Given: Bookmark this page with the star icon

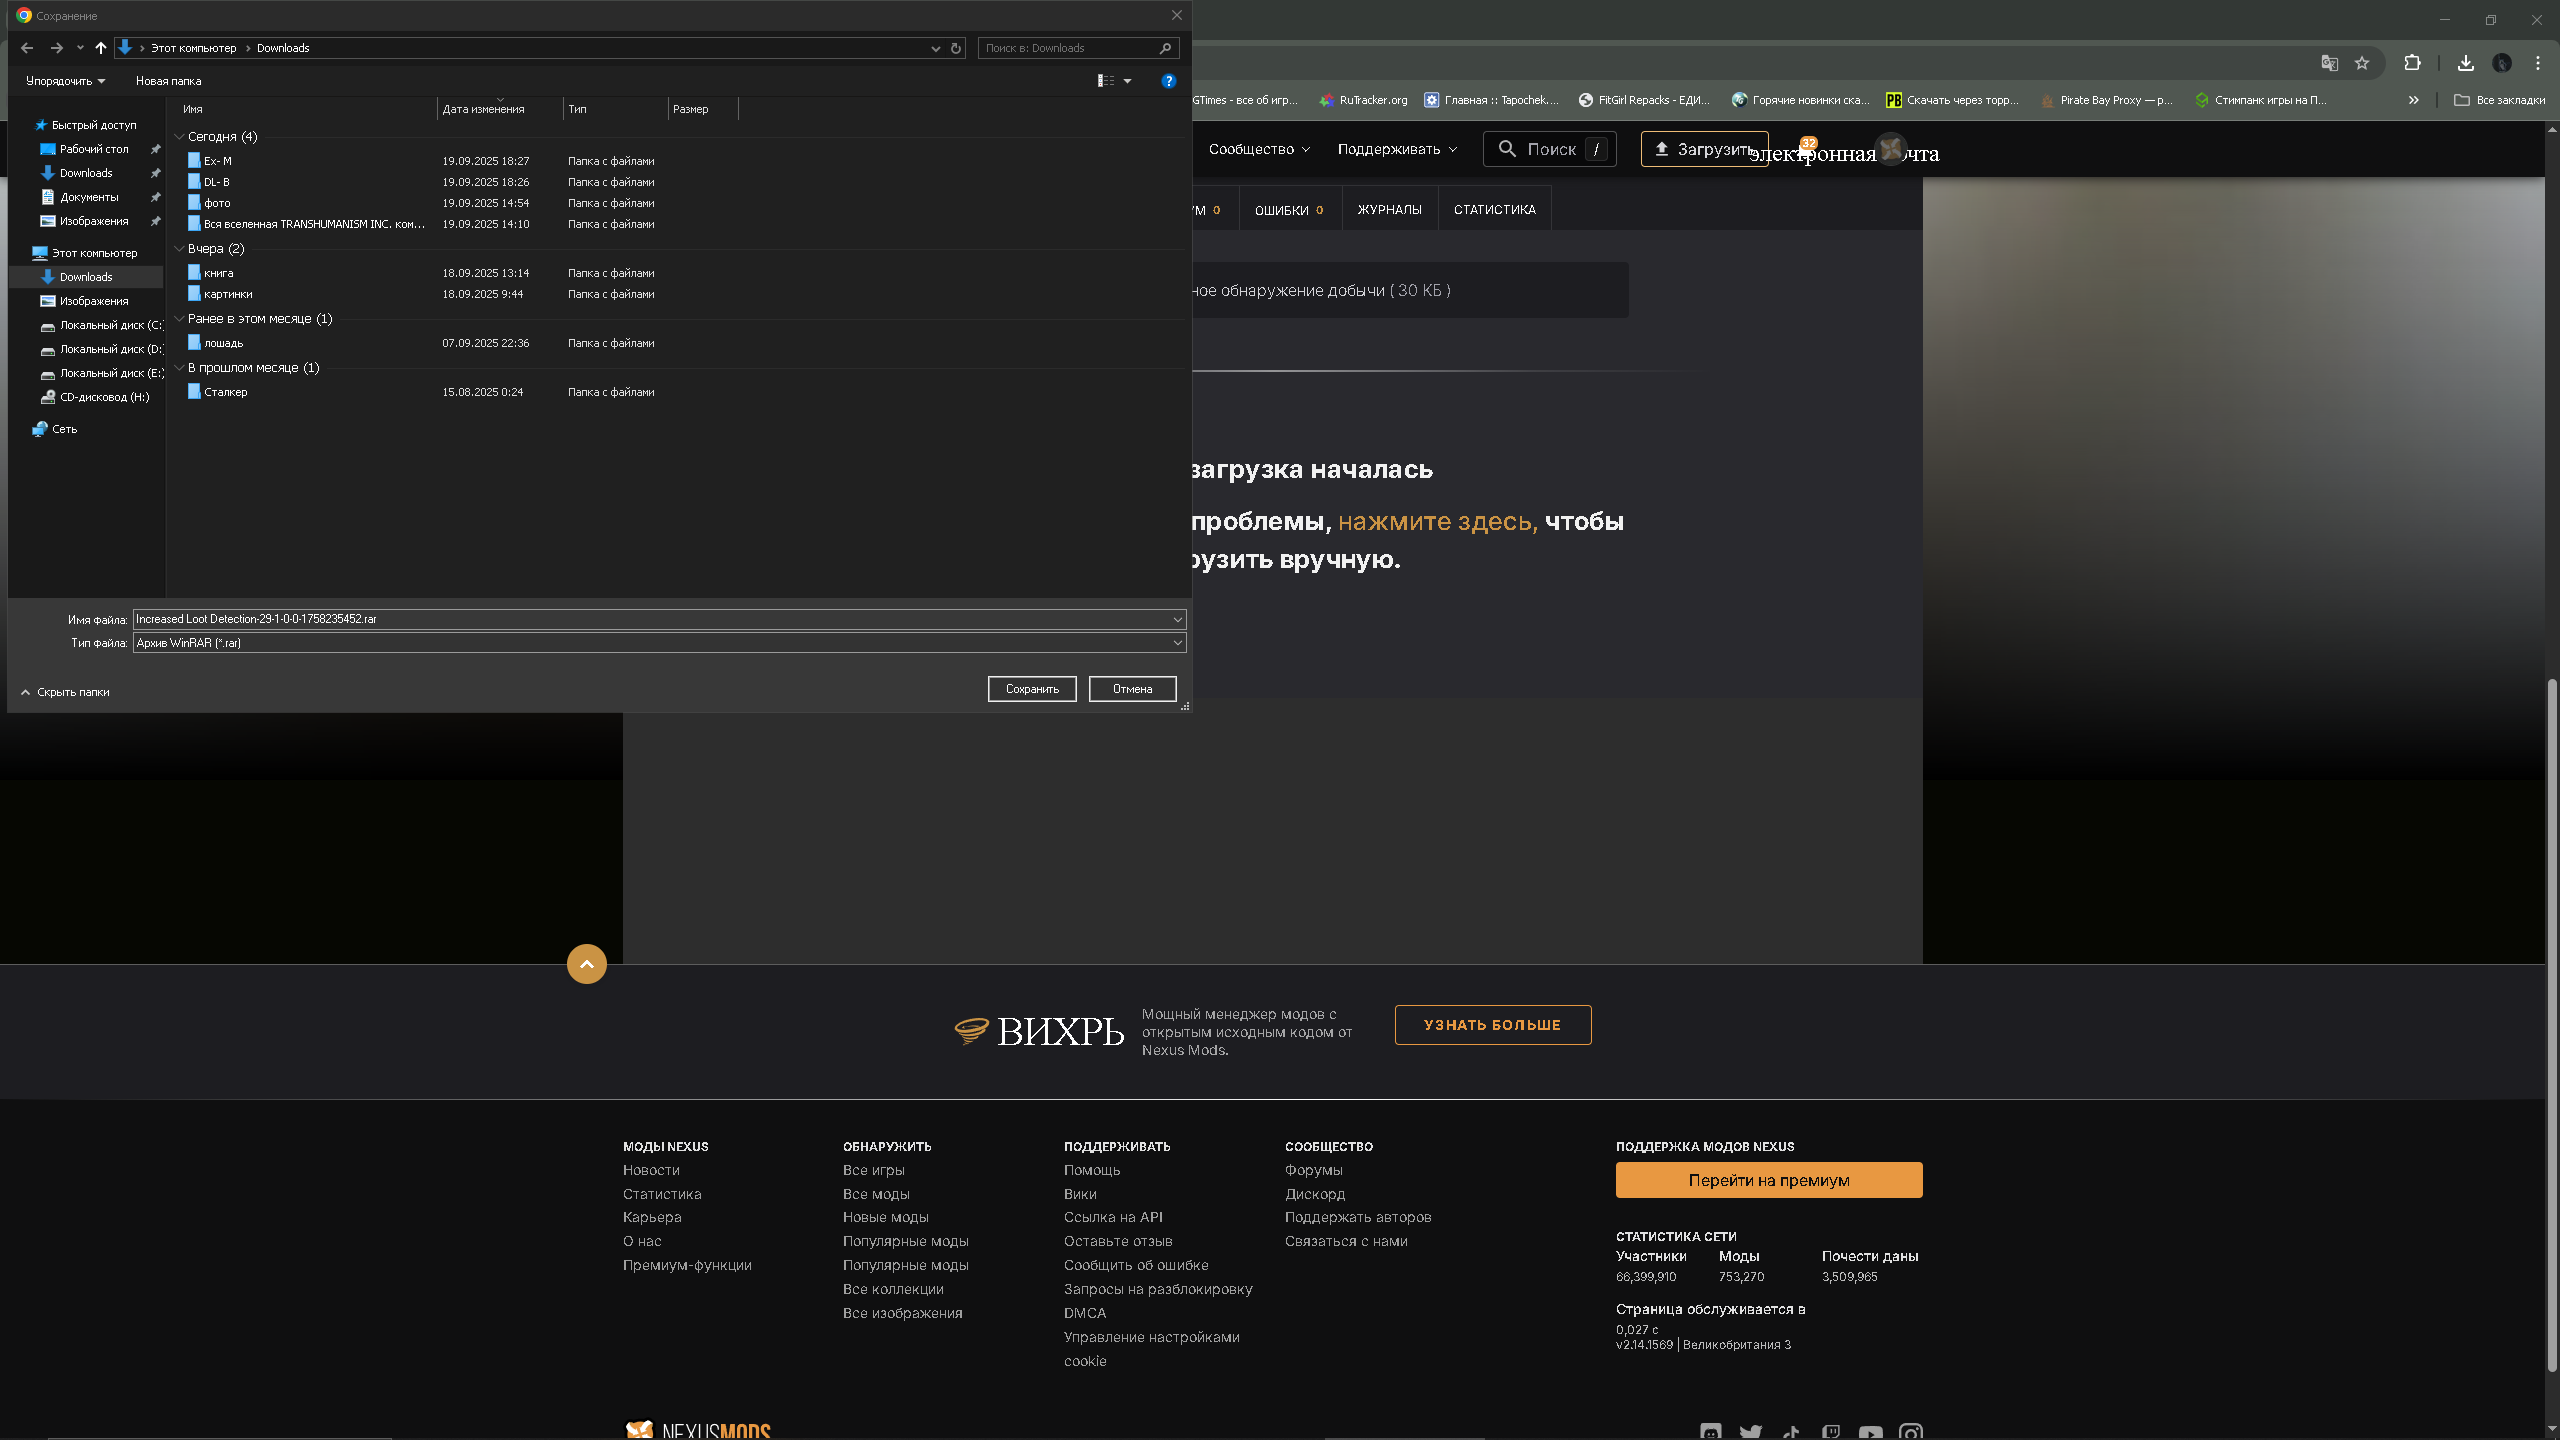Looking at the screenshot, I should click(x=2362, y=63).
